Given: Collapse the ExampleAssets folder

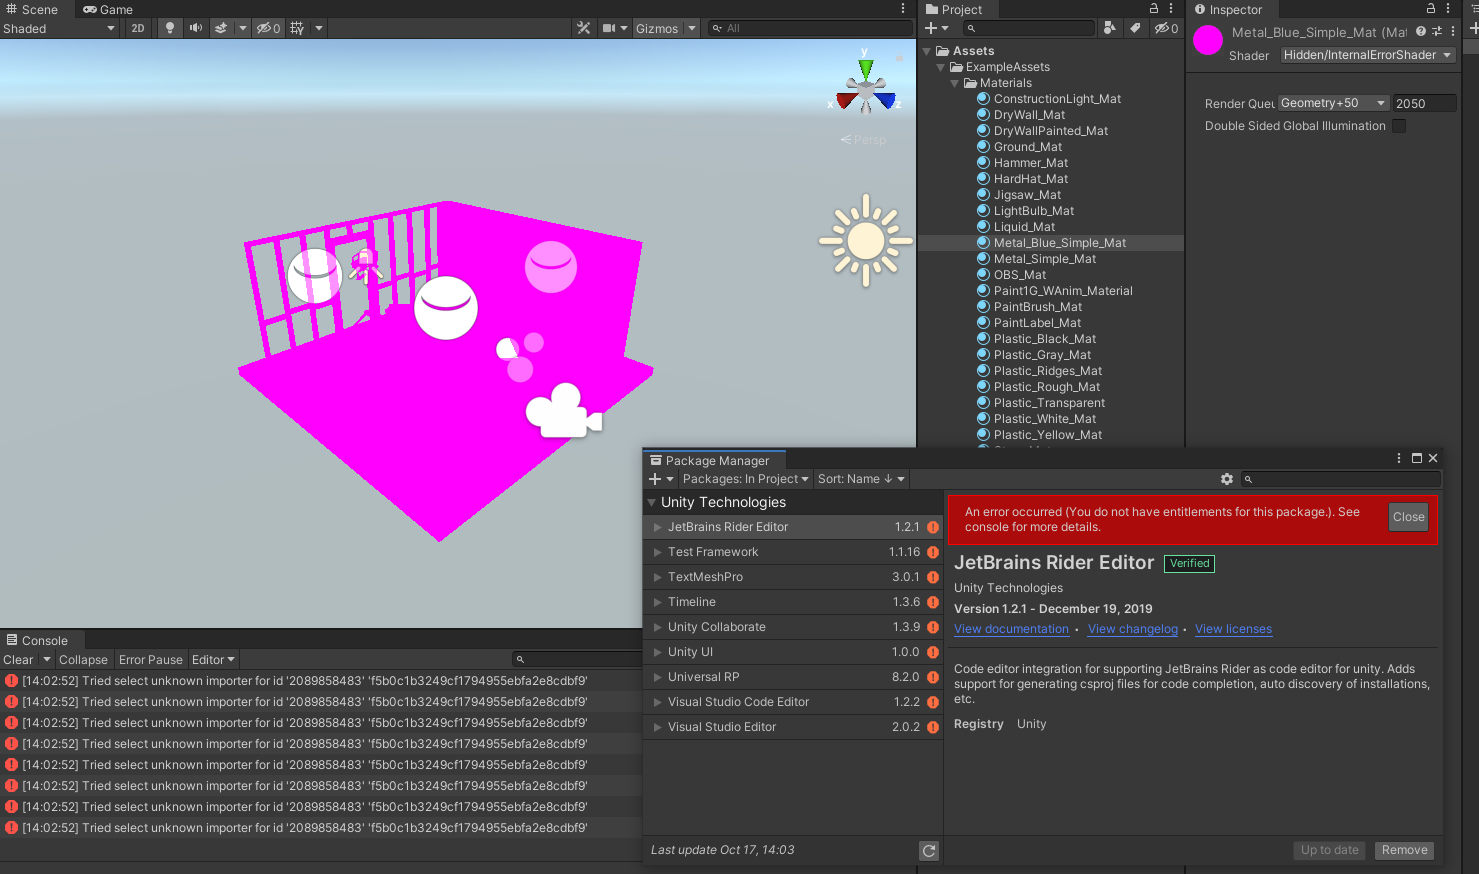Looking at the screenshot, I should pos(941,67).
